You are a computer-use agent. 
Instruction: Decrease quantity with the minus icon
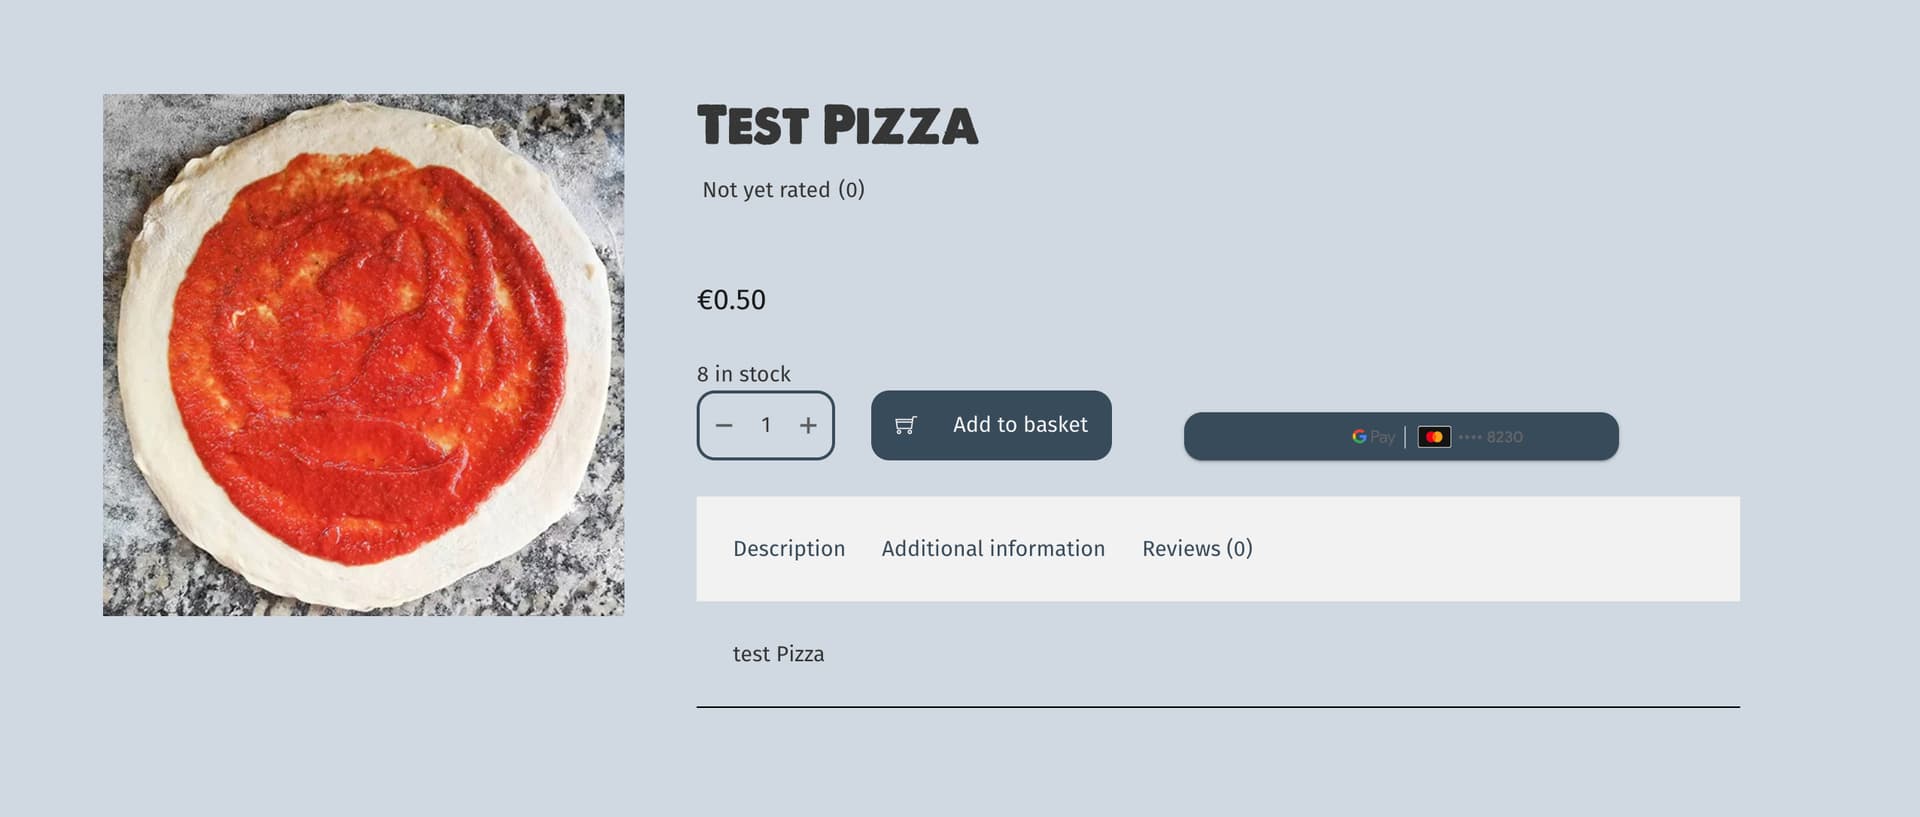[x=724, y=425]
